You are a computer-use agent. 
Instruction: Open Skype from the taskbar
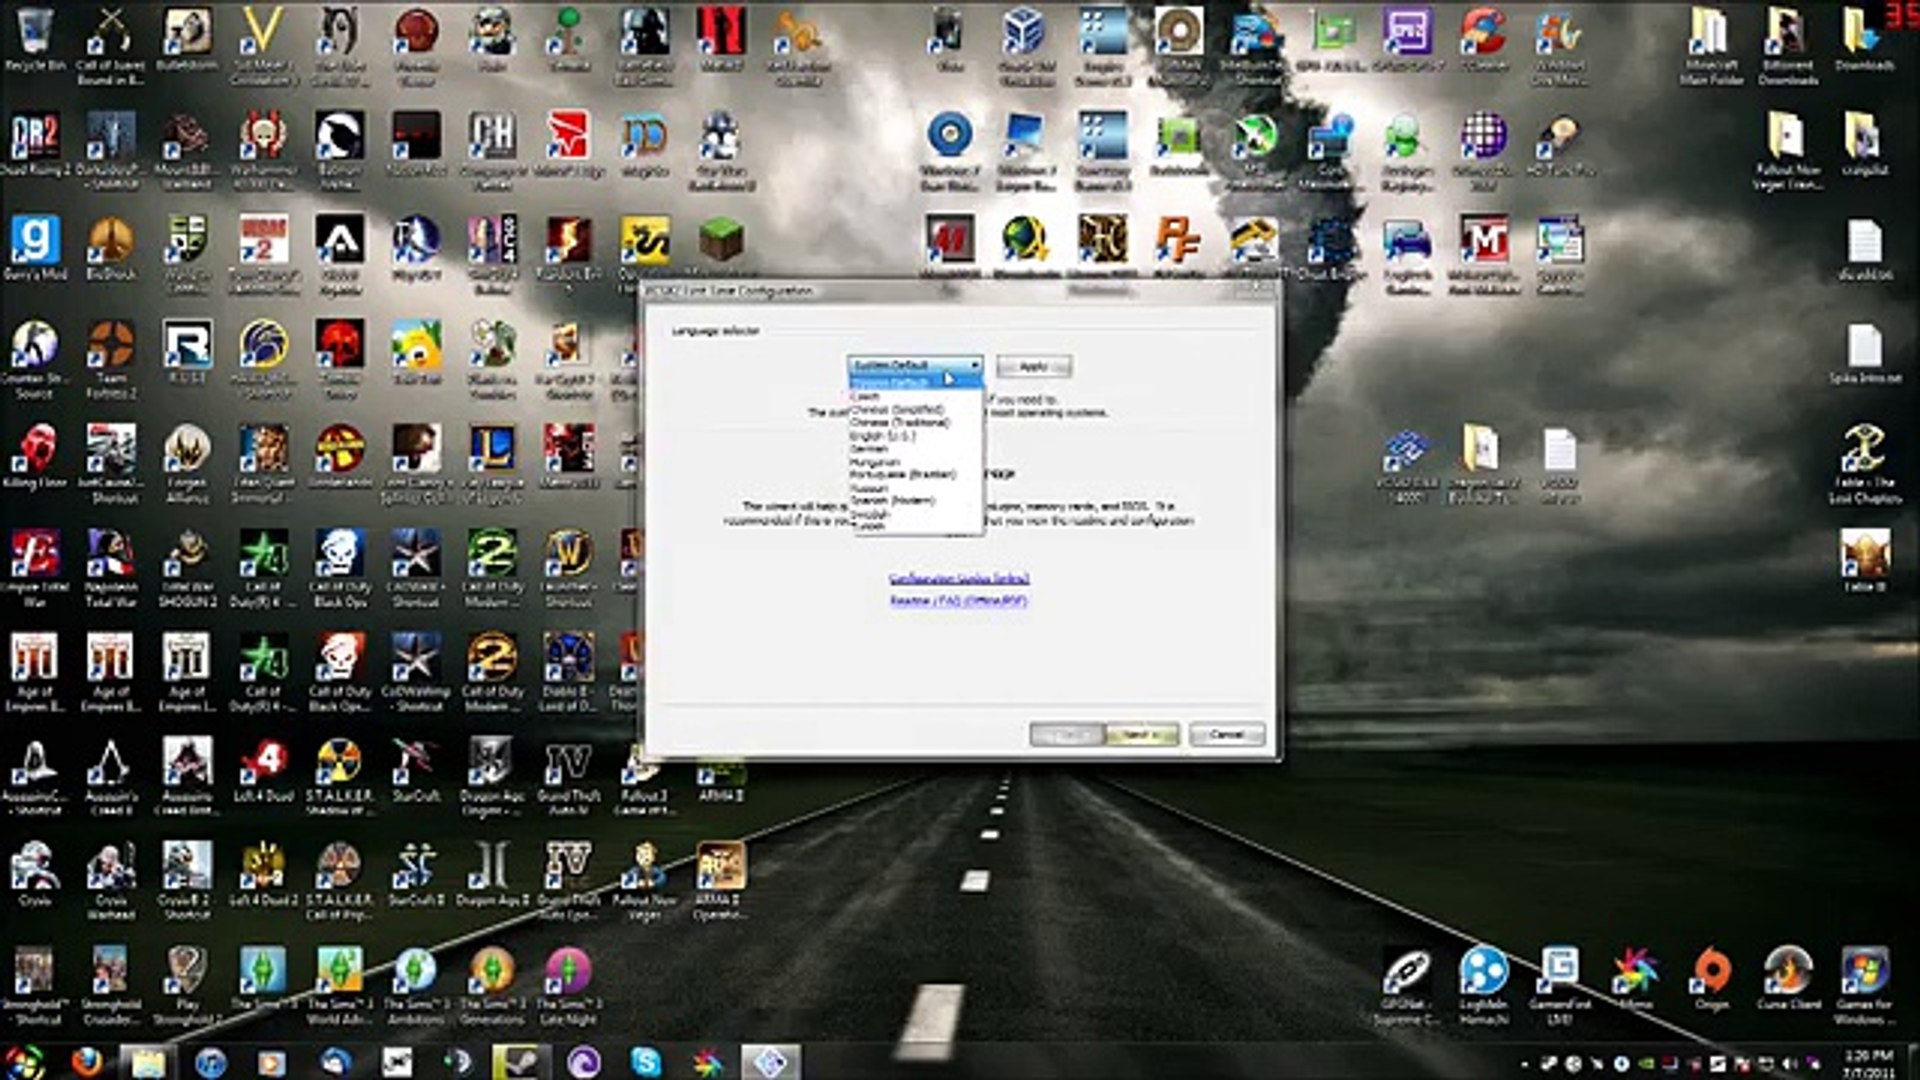(x=646, y=1061)
